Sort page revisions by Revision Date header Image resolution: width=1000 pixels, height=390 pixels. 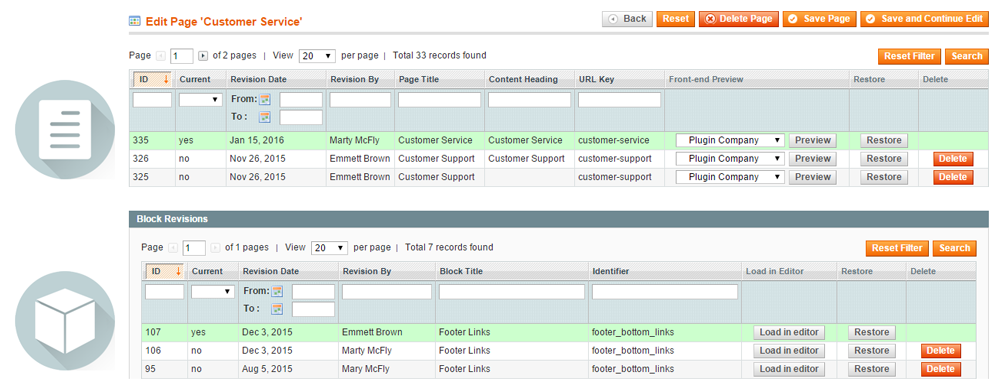(x=258, y=80)
